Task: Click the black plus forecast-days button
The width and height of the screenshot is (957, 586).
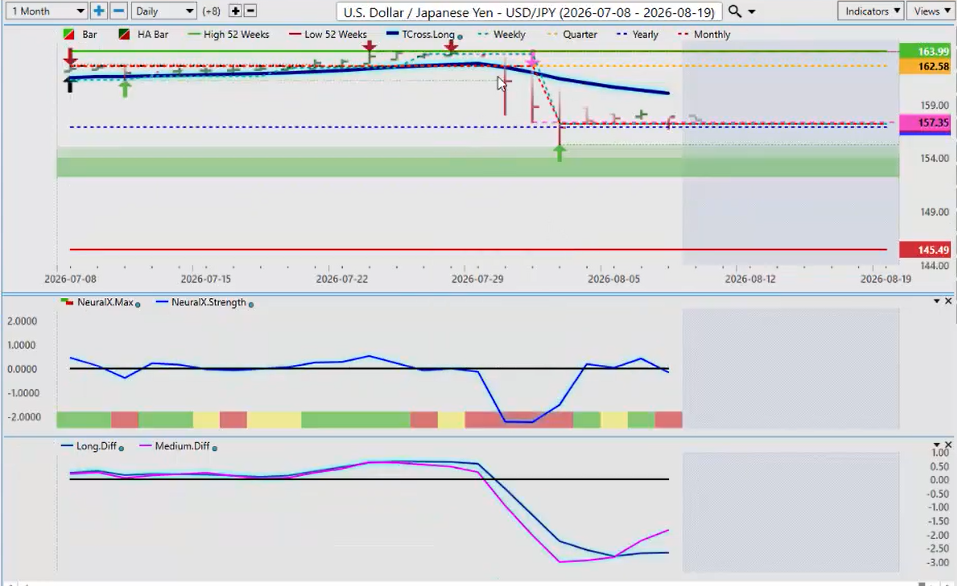Action: [x=235, y=11]
